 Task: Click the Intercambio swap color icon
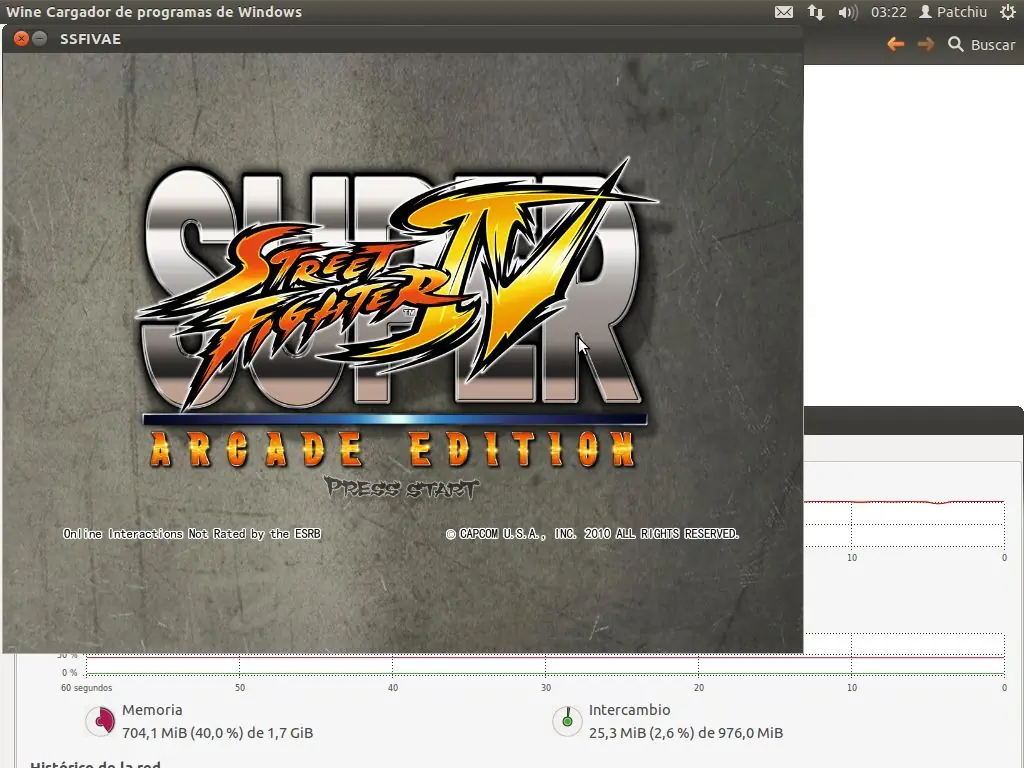coord(568,721)
